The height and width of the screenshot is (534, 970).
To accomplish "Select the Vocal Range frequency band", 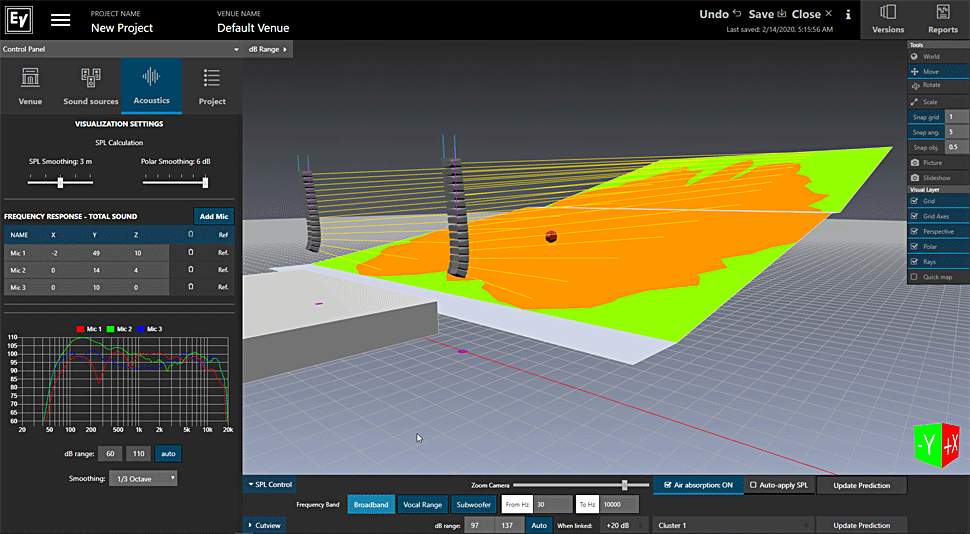I will [x=422, y=505].
